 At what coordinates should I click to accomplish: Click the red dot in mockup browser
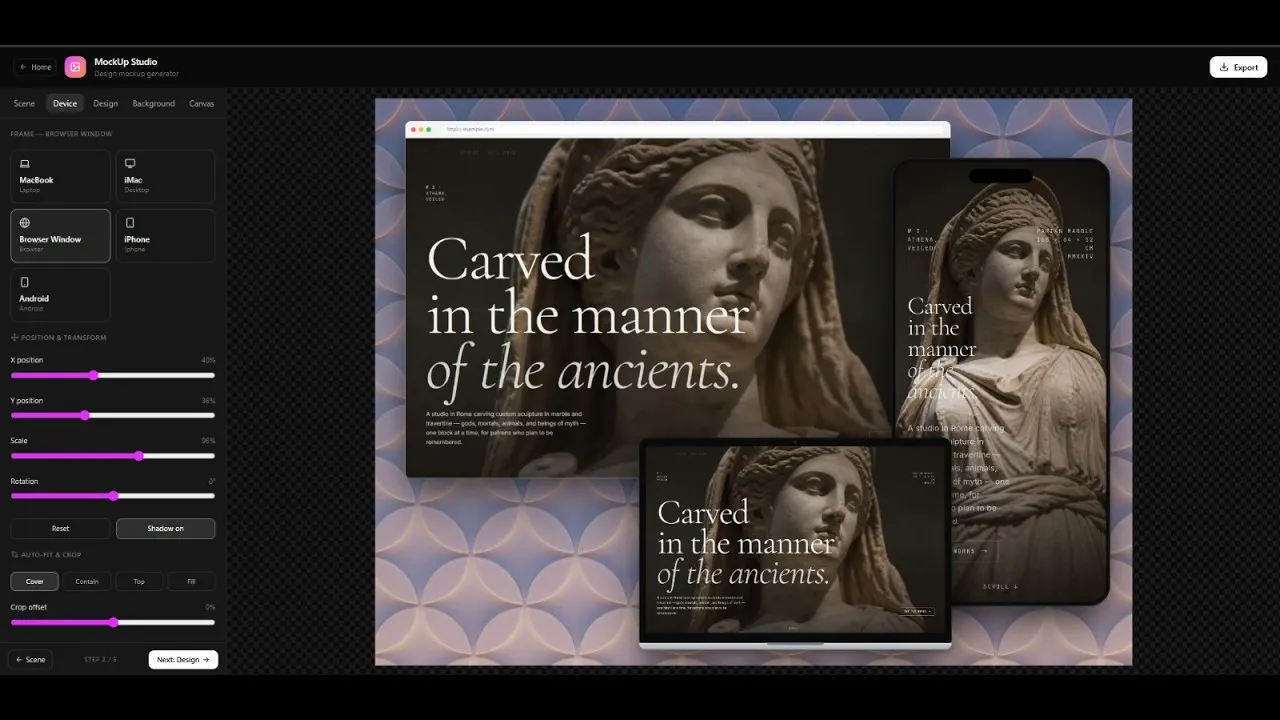click(414, 129)
